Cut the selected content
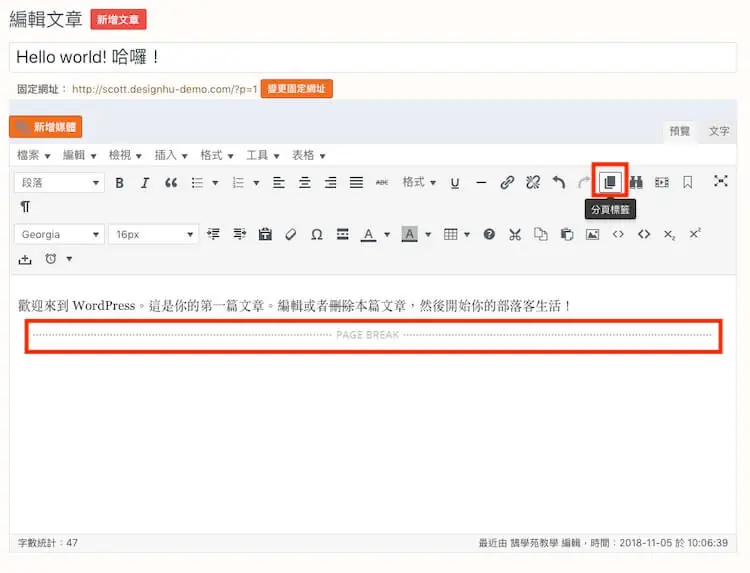The image size is (750, 573). coord(515,234)
